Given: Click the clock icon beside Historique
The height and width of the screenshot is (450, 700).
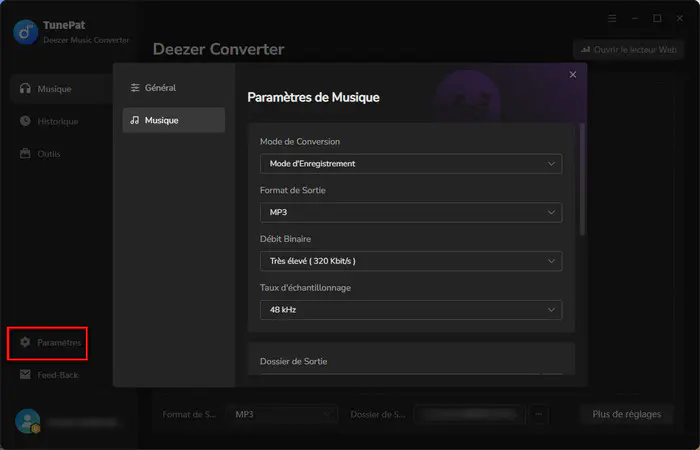Looking at the screenshot, I should click(25, 121).
